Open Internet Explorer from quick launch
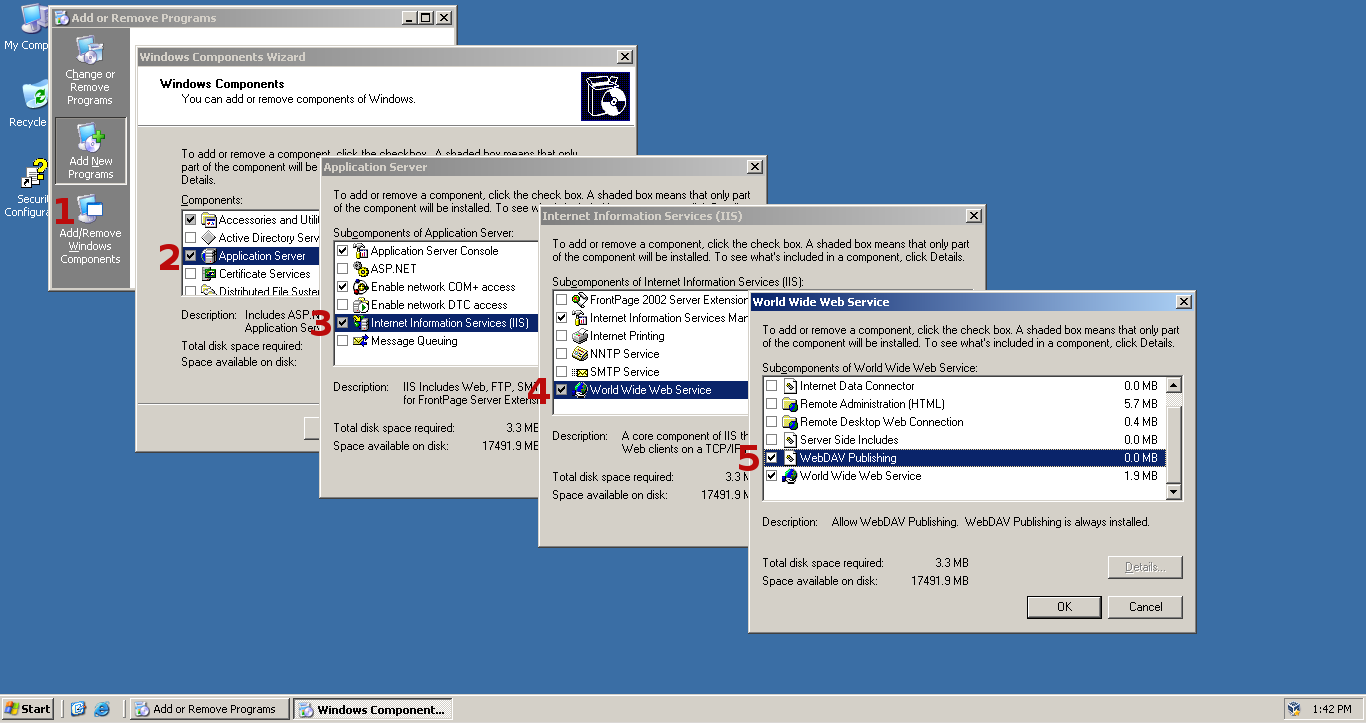Image resolution: width=1366 pixels, height=723 pixels. click(x=102, y=709)
